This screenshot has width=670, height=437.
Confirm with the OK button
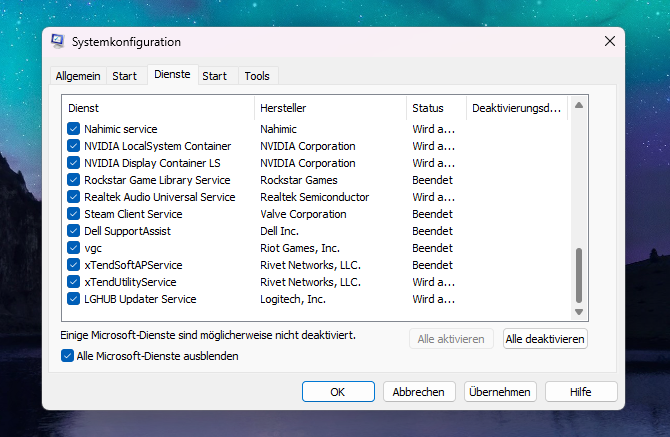click(x=338, y=392)
